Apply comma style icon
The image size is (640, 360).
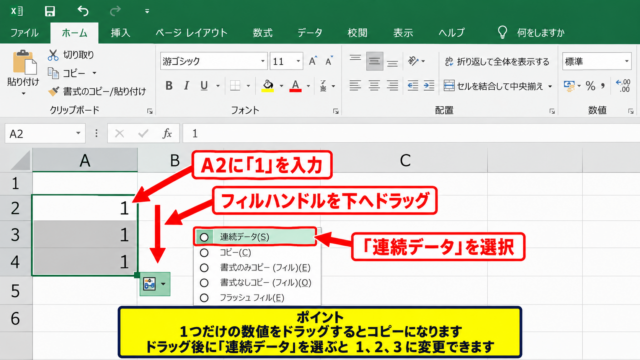click(603, 86)
